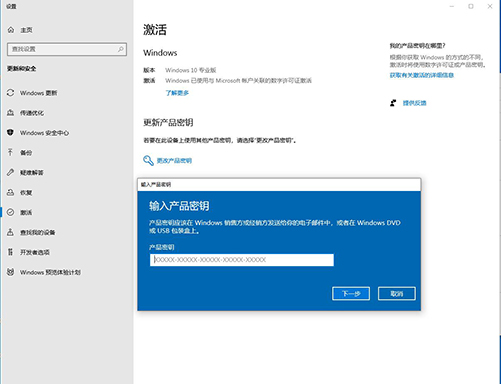Click the key icon beside 更改产品密钥
This screenshot has height=384, width=501.
pyautogui.click(x=148, y=160)
